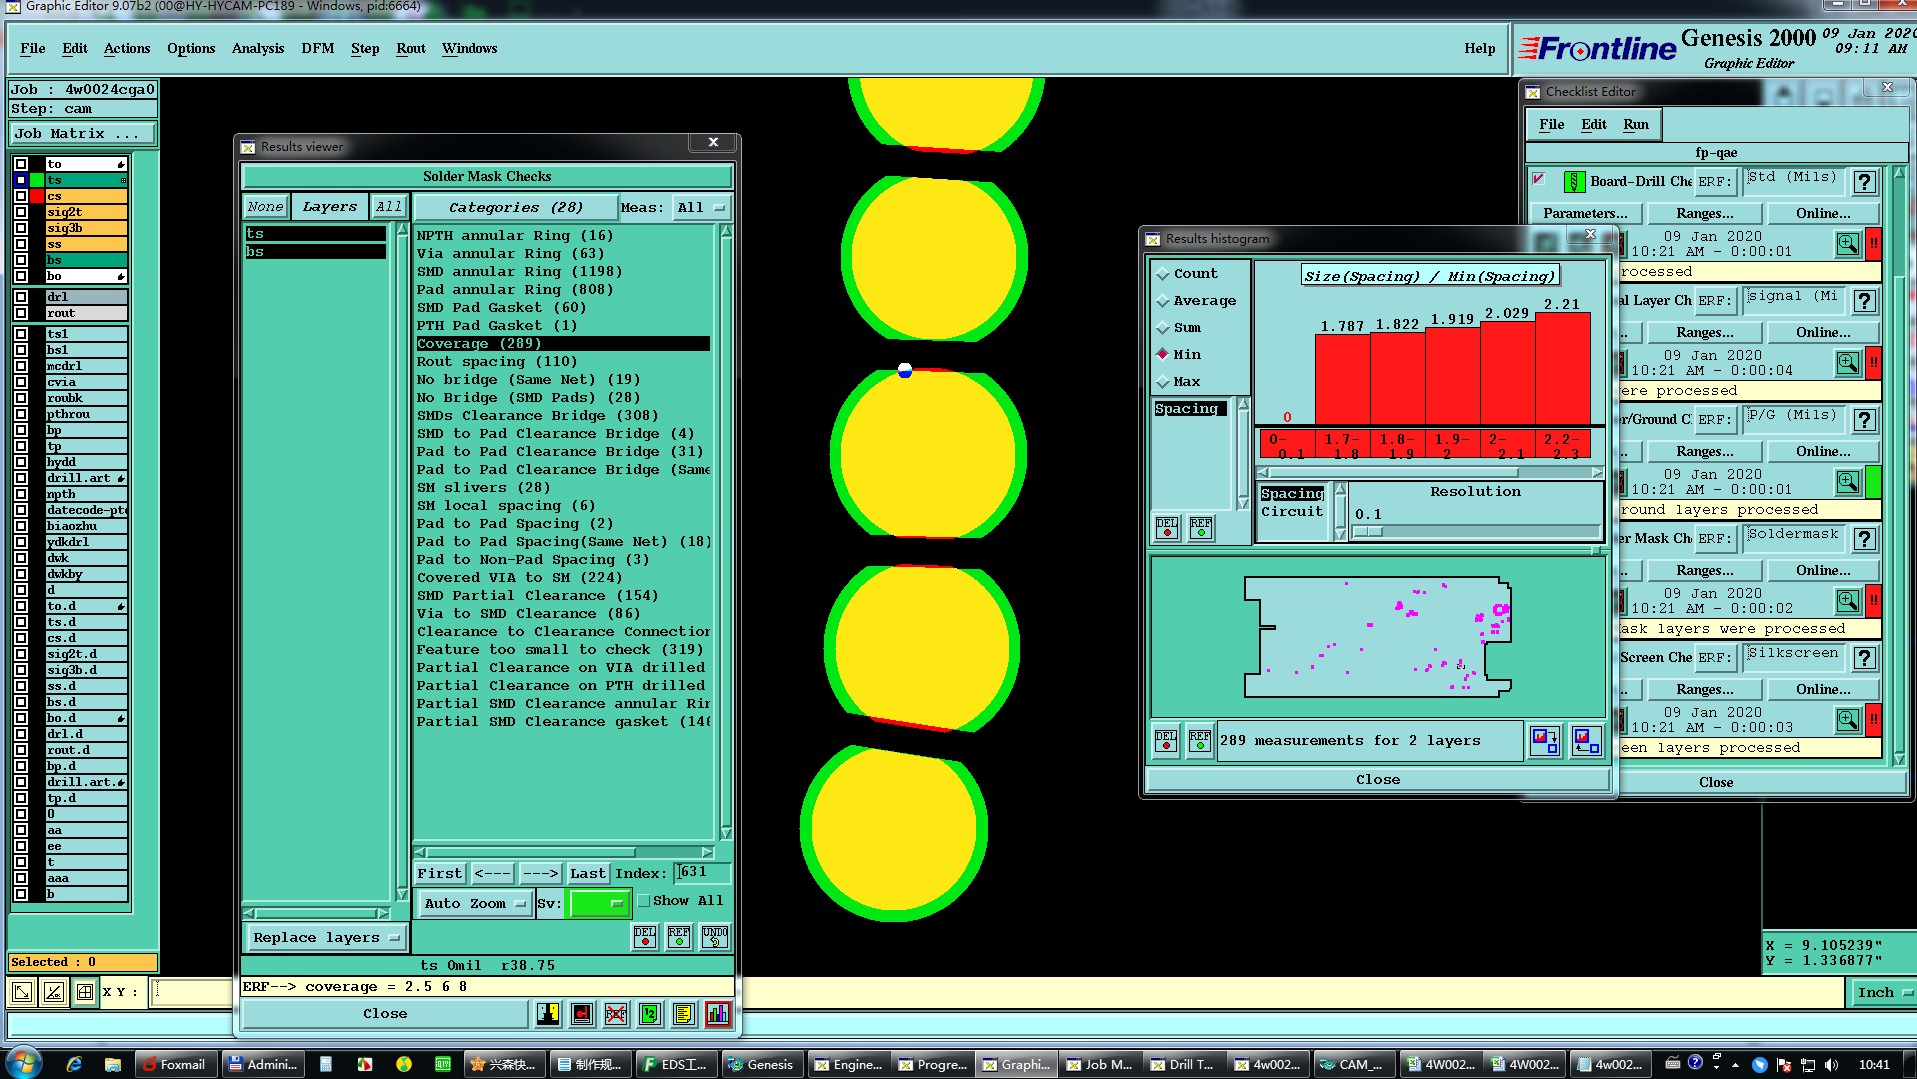Select bs layer in Results viewer list
Viewport: 1917px width, 1079px height.
click(315, 252)
